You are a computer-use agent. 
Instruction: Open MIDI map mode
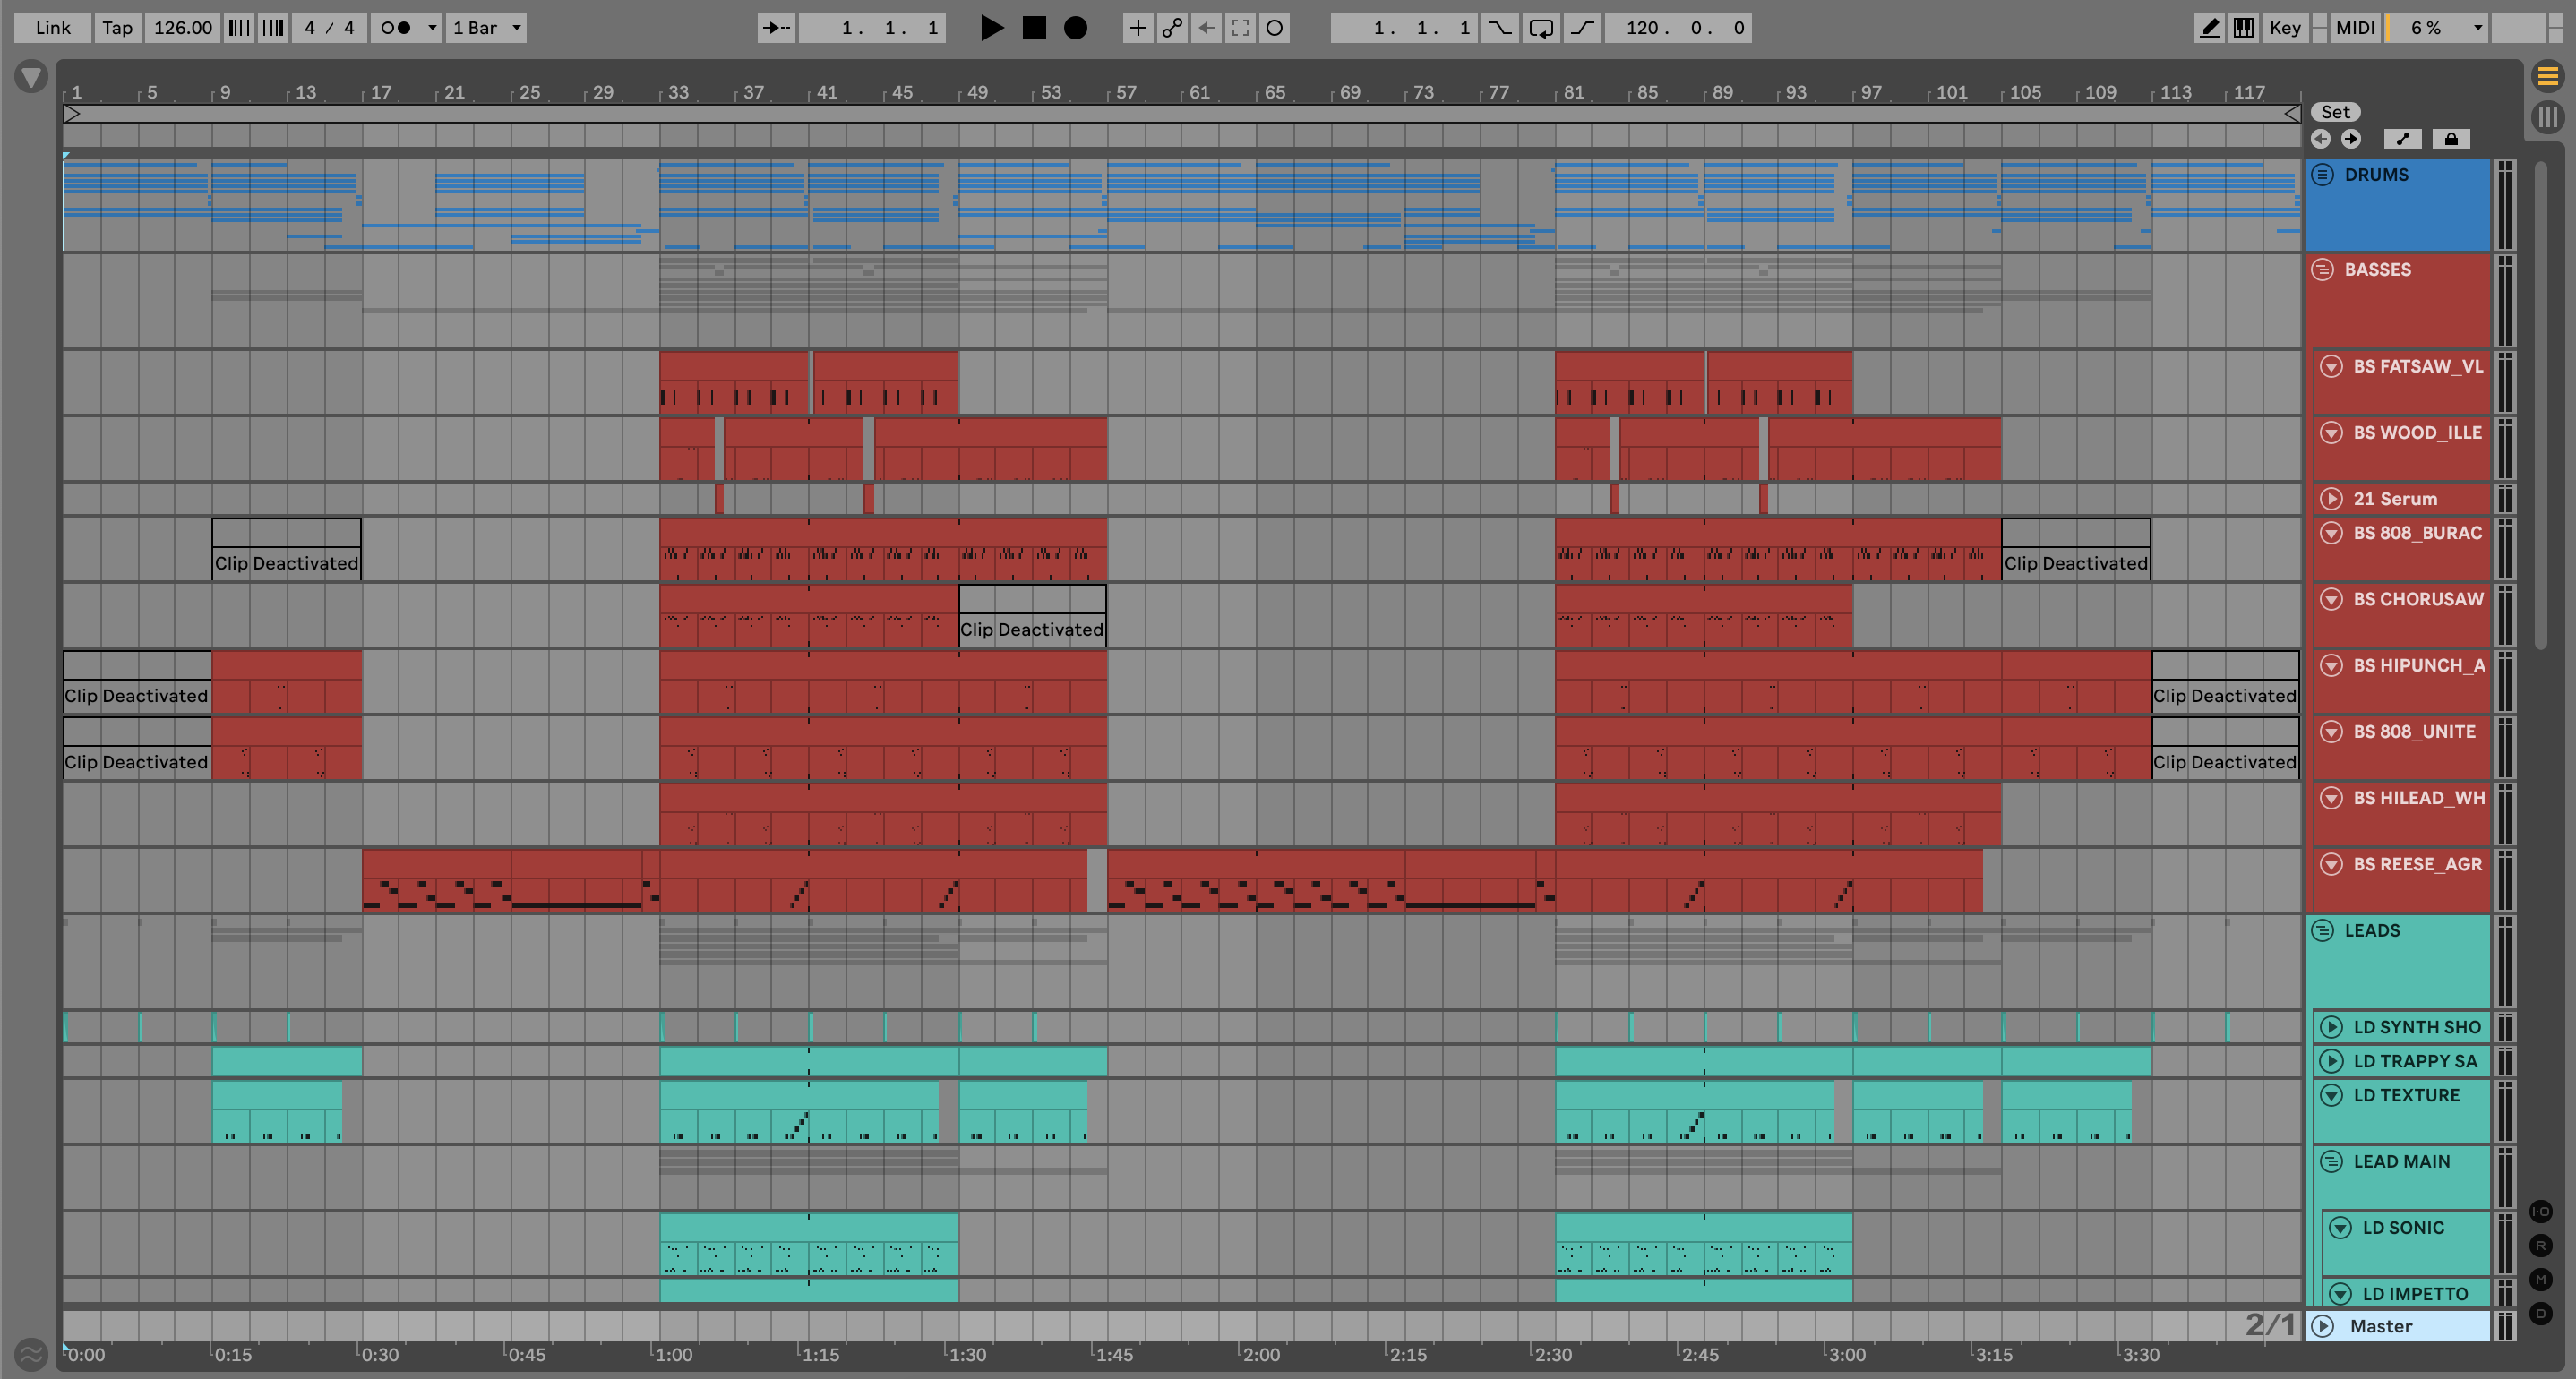tap(2354, 28)
